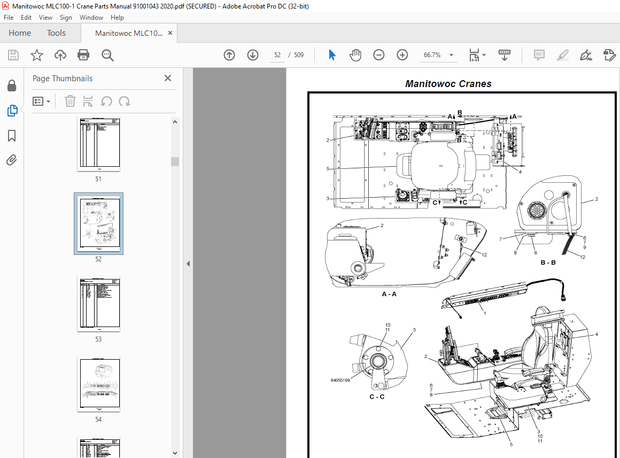This screenshot has width=620, height=458.
Task: Choose the Hand pan tool
Action: [x=355, y=55]
